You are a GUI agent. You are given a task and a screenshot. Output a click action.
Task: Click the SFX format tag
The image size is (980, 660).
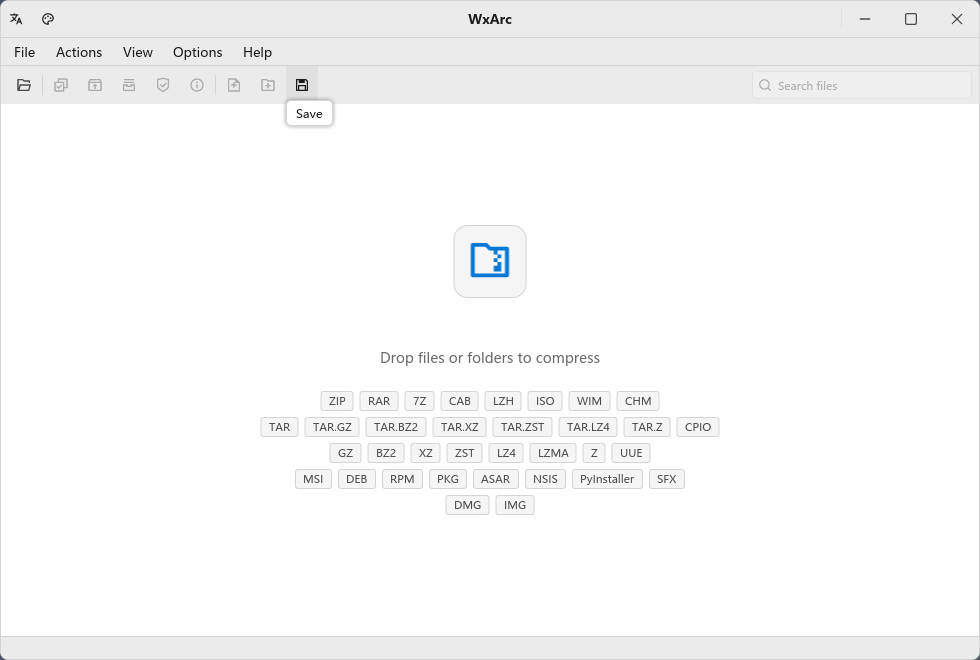[x=667, y=479]
